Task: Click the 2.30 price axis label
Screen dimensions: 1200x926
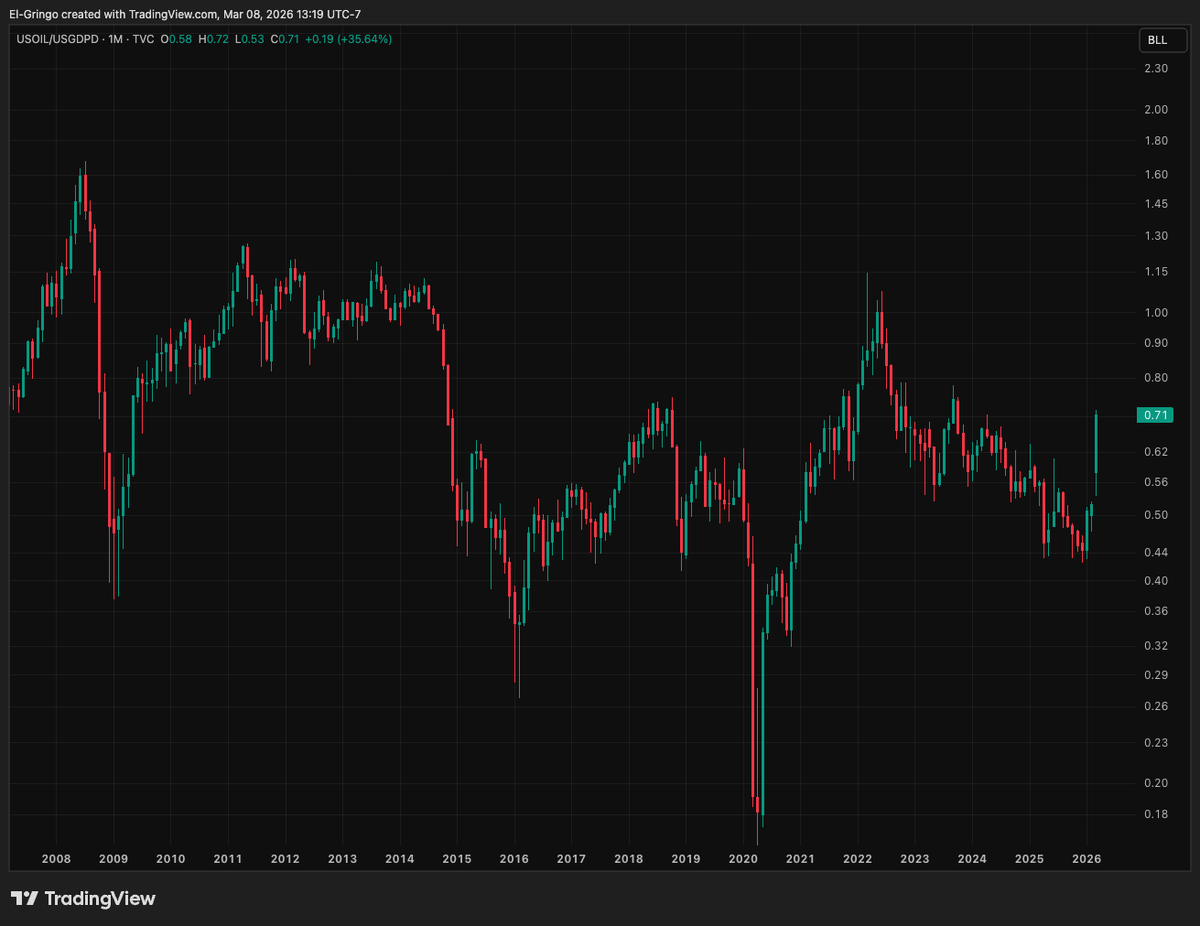Action: pyautogui.click(x=1157, y=68)
